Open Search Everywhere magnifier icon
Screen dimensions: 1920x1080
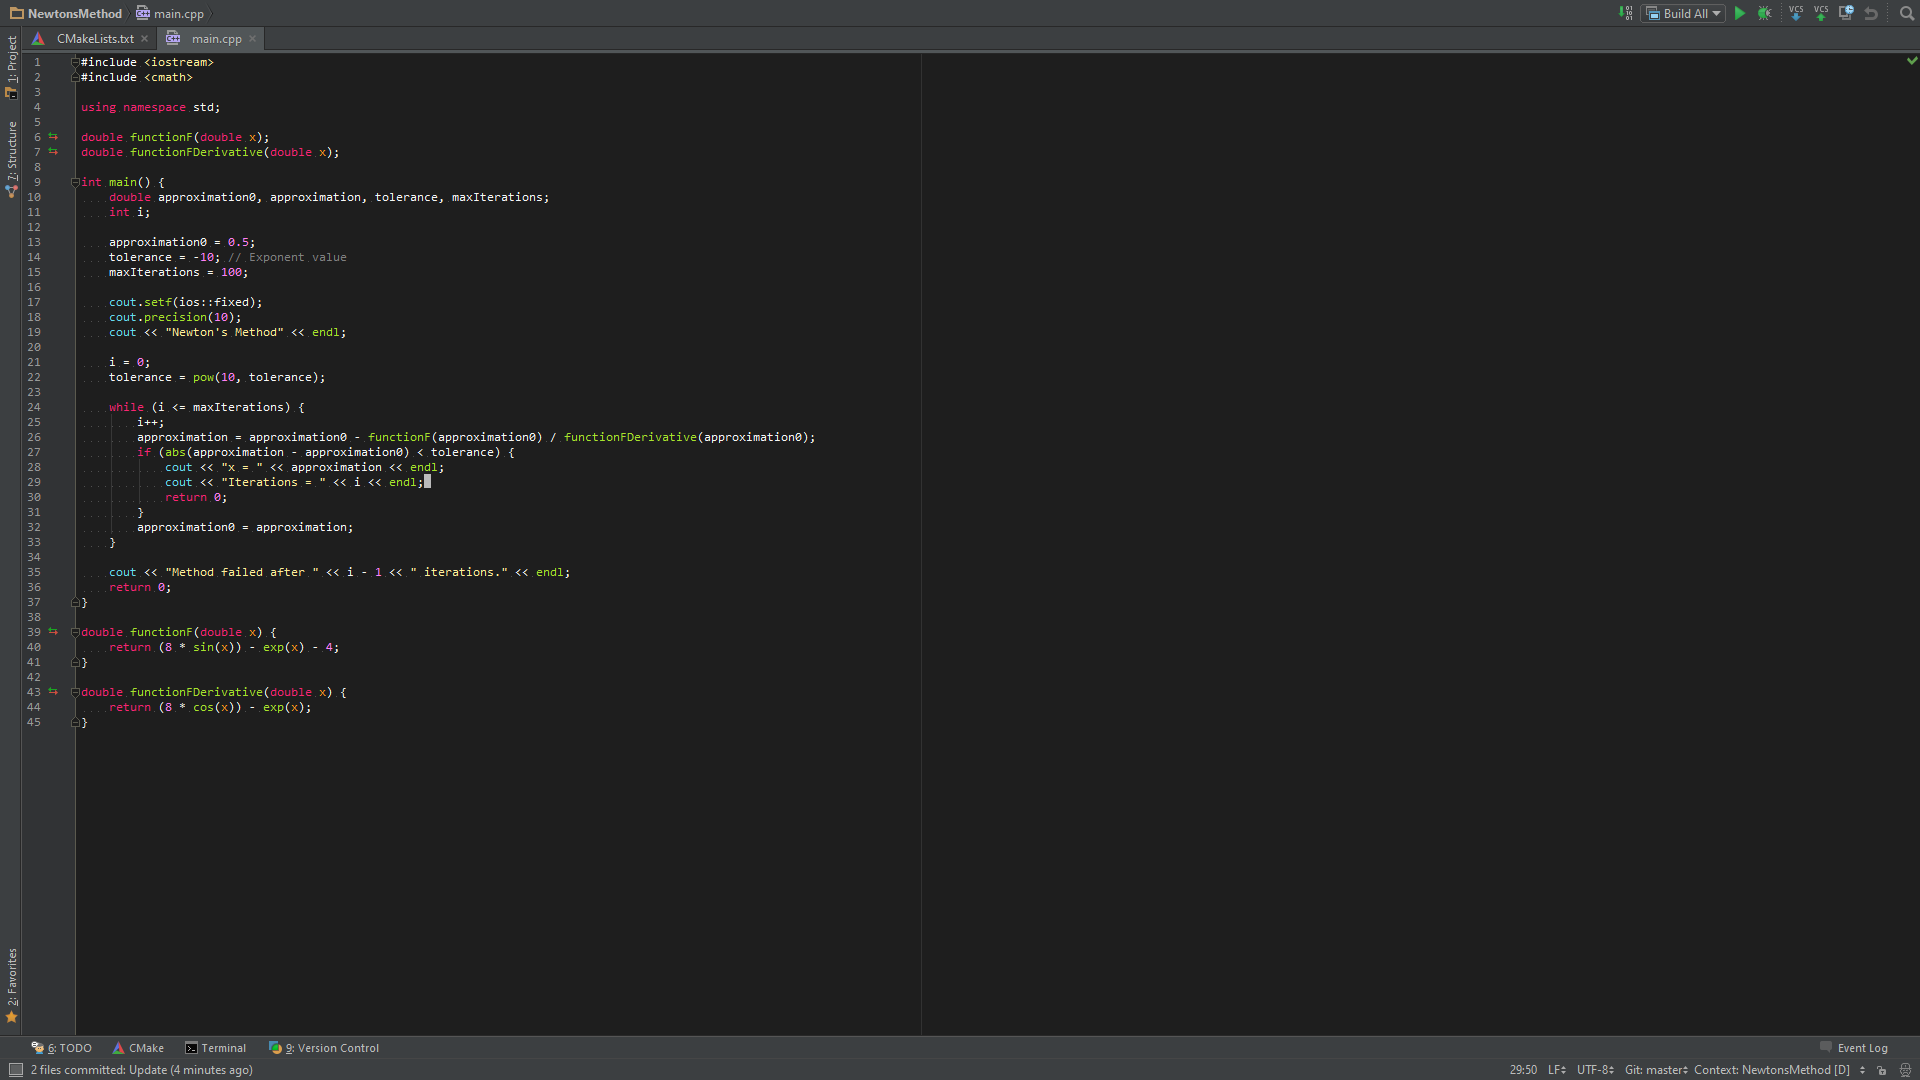coord(1906,13)
